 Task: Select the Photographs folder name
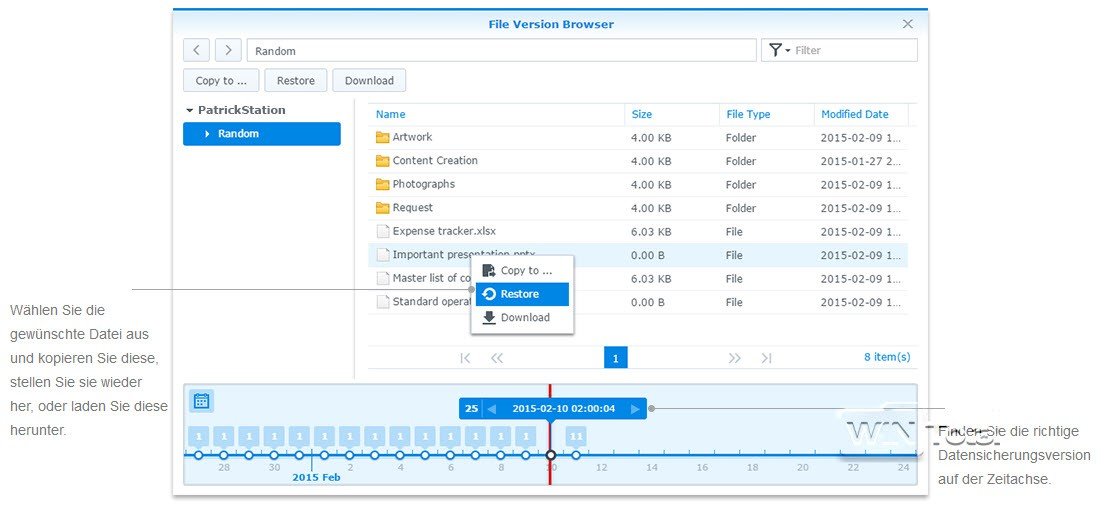(424, 184)
